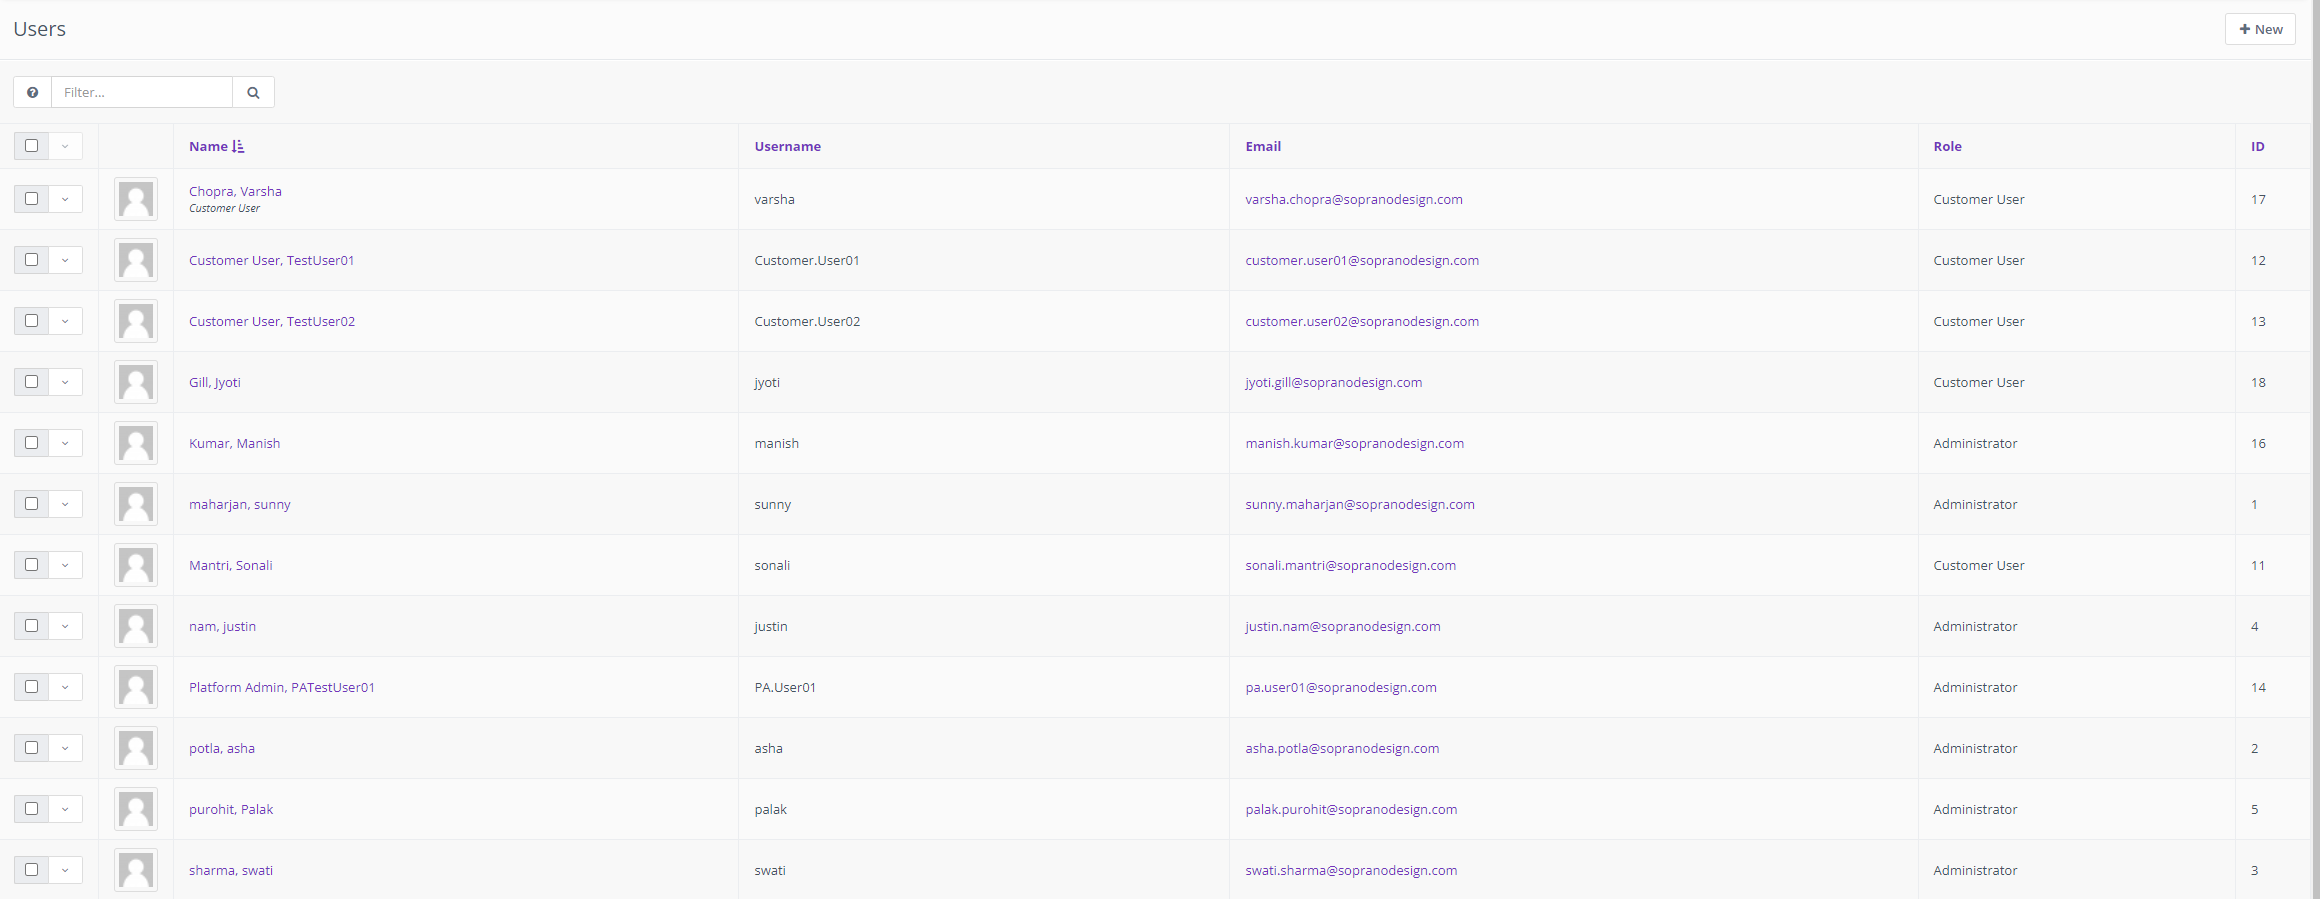
Task: Click the avatar icon for Kumar, Manish
Action: 136,443
